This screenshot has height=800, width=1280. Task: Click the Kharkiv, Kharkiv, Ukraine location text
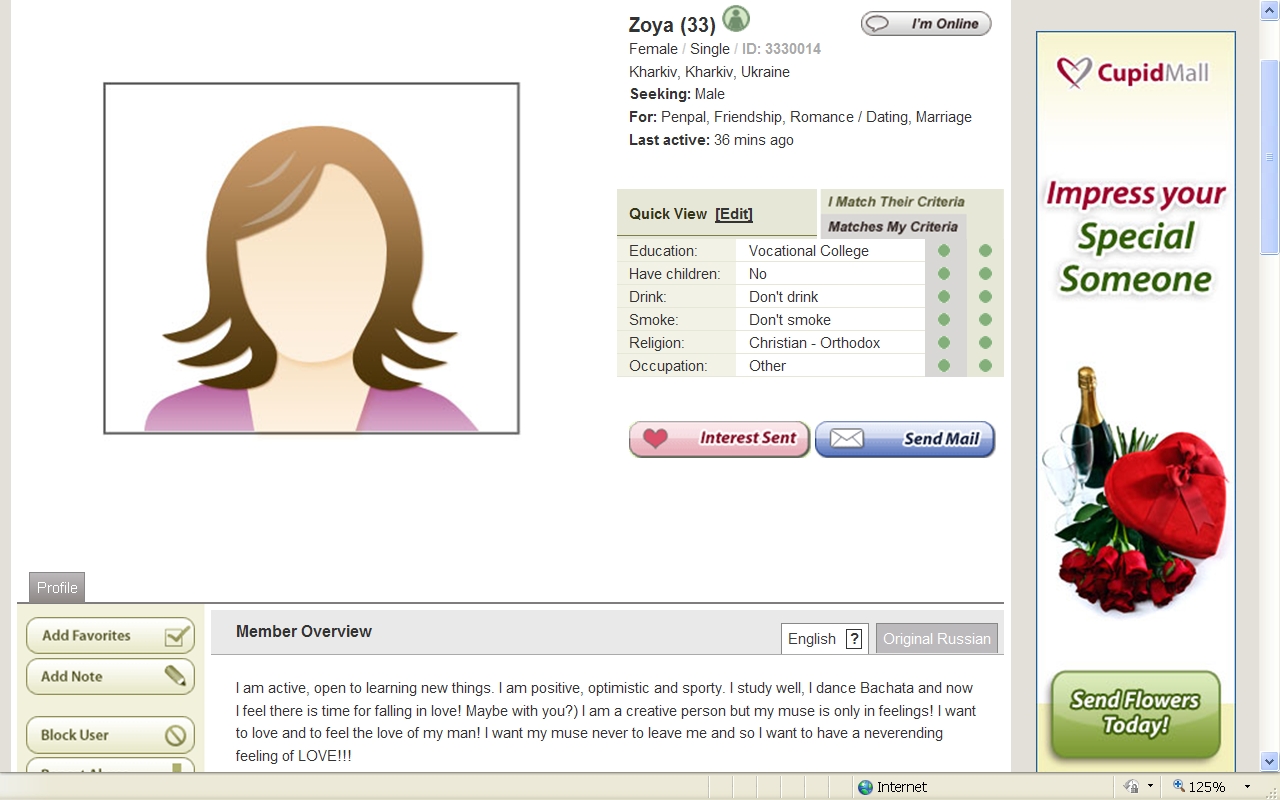click(x=709, y=72)
